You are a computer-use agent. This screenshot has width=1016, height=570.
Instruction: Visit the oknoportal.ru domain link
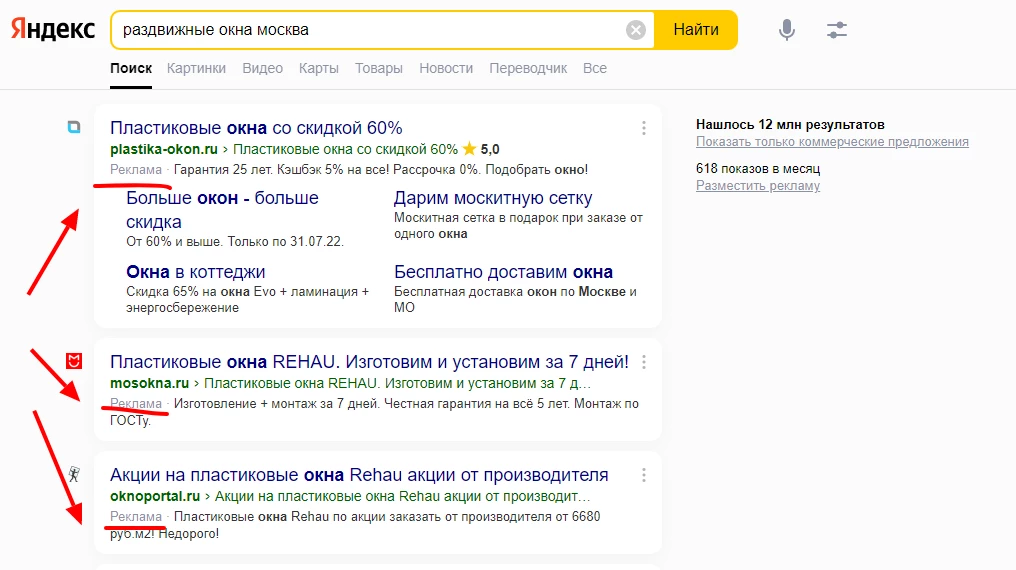(x=155, y=496)
